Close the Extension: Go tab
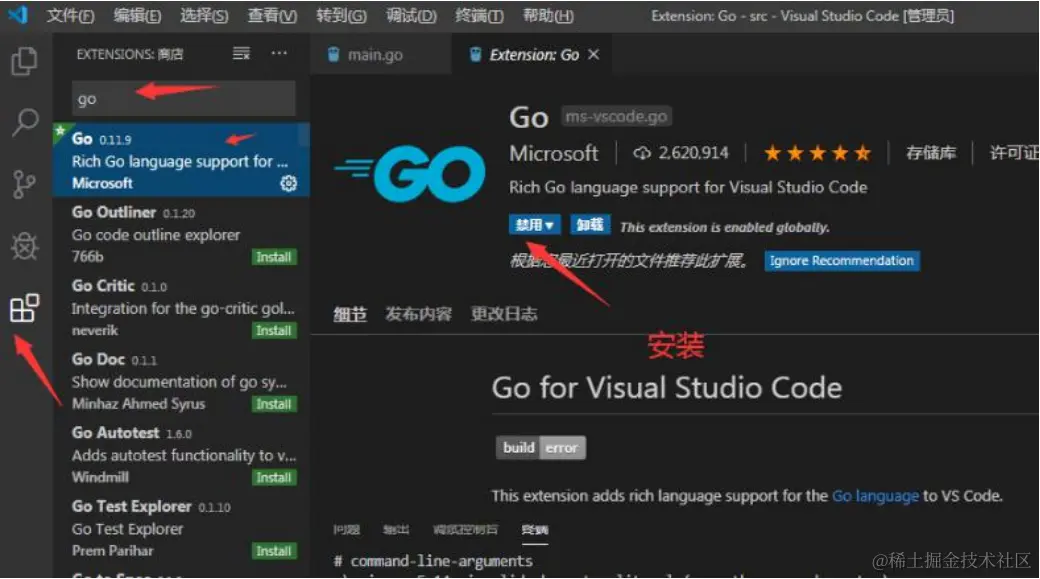The width and height of the screenshot is (1040, 579). pyautogui.click(x=594, y=54)
